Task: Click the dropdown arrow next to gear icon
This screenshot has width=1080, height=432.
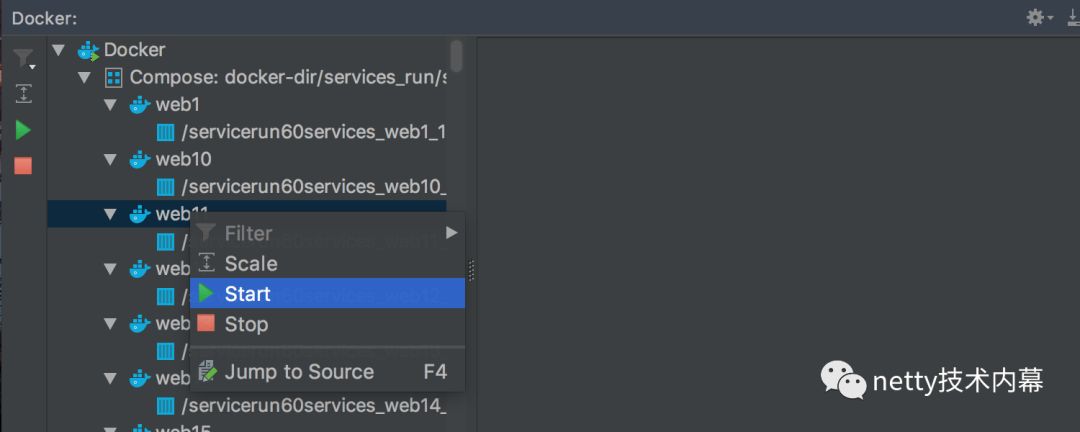Action: point(1051,18)
